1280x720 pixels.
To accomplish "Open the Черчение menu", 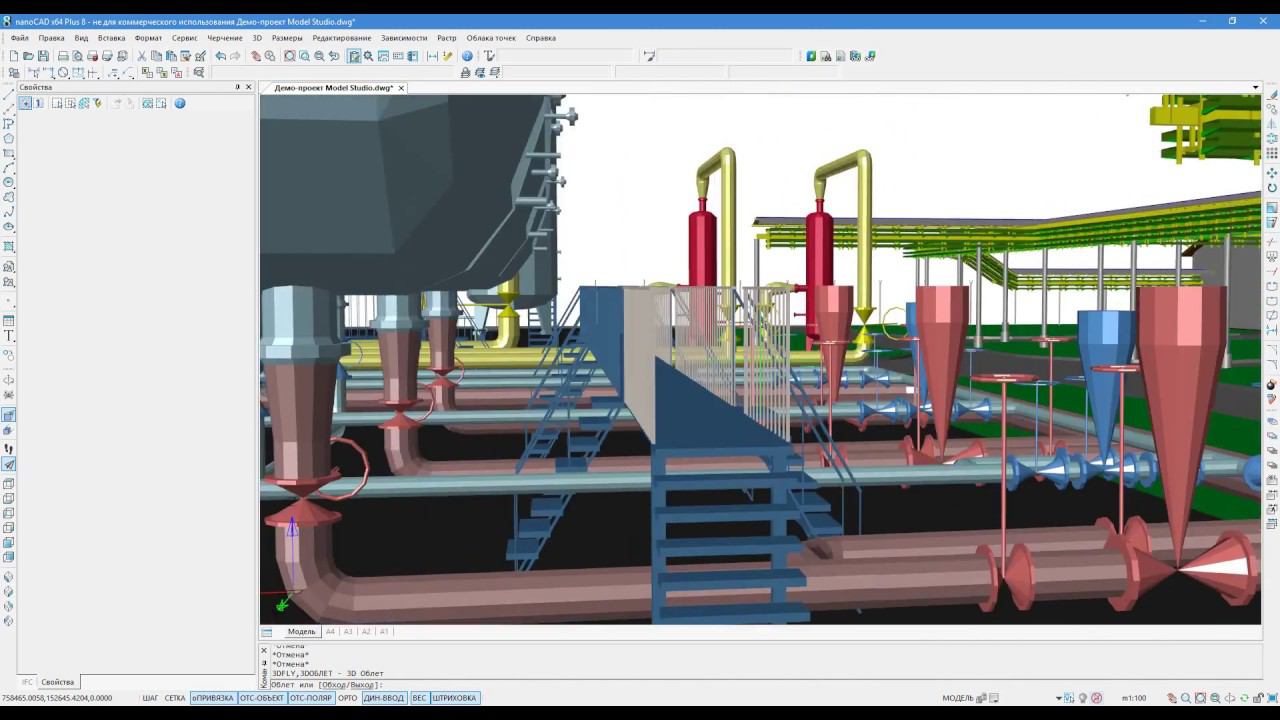I will click(224, 38).
